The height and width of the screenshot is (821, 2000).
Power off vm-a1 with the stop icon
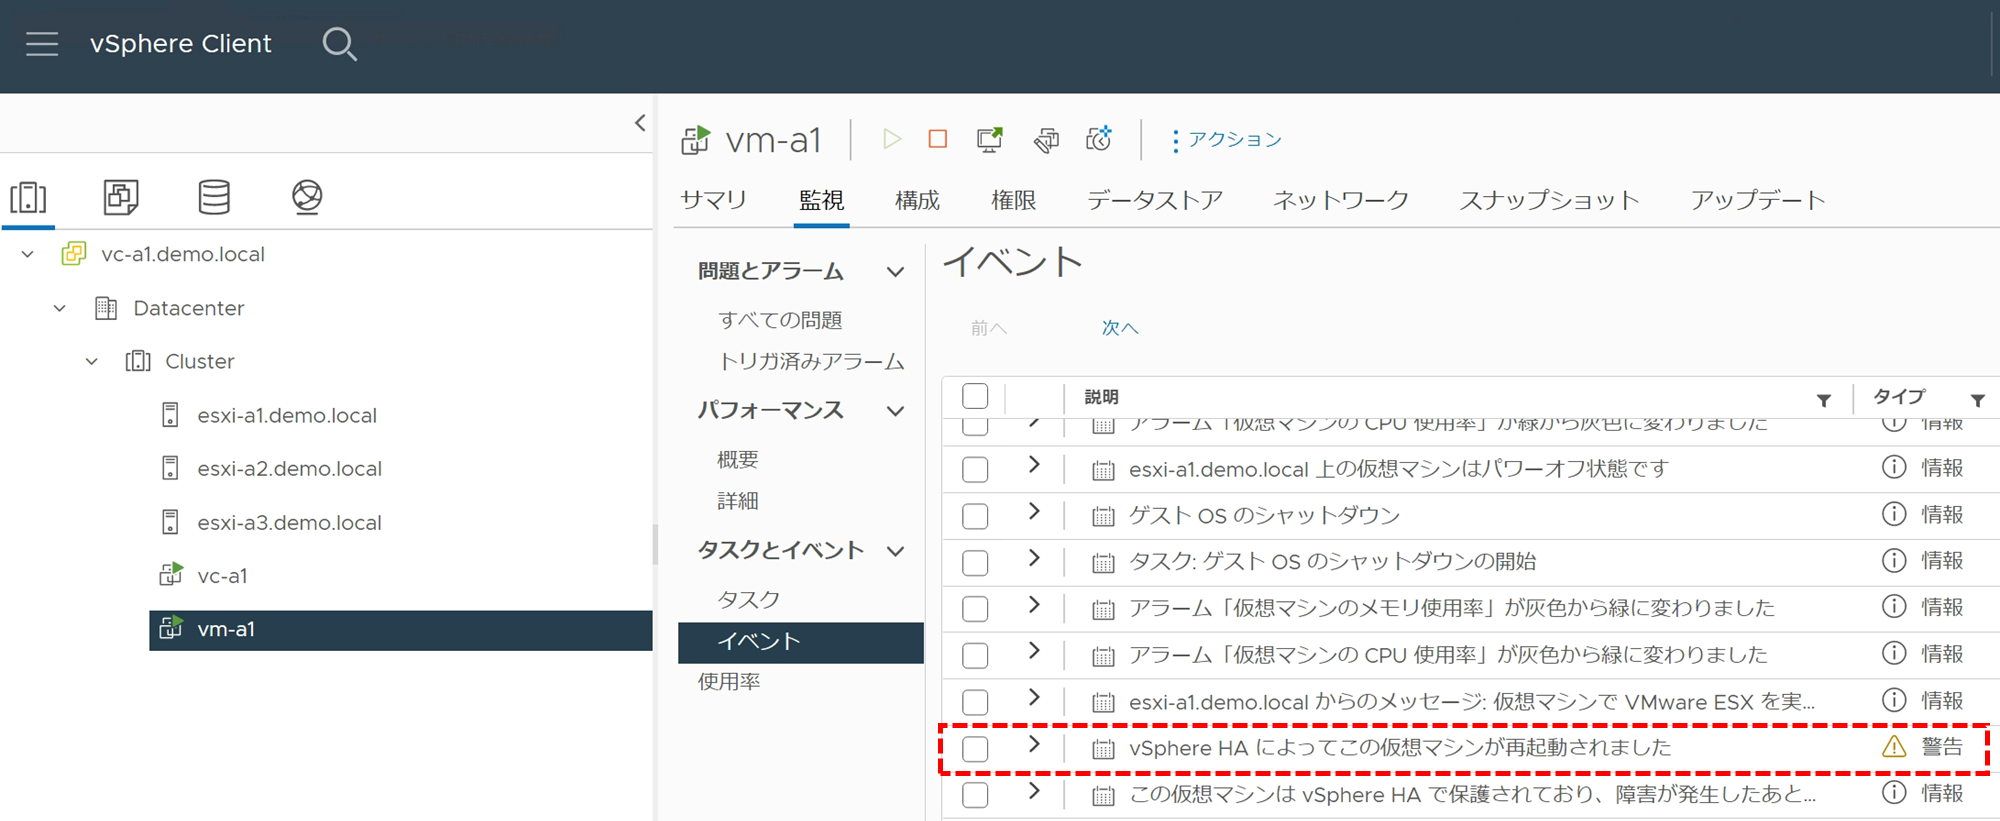938,139
